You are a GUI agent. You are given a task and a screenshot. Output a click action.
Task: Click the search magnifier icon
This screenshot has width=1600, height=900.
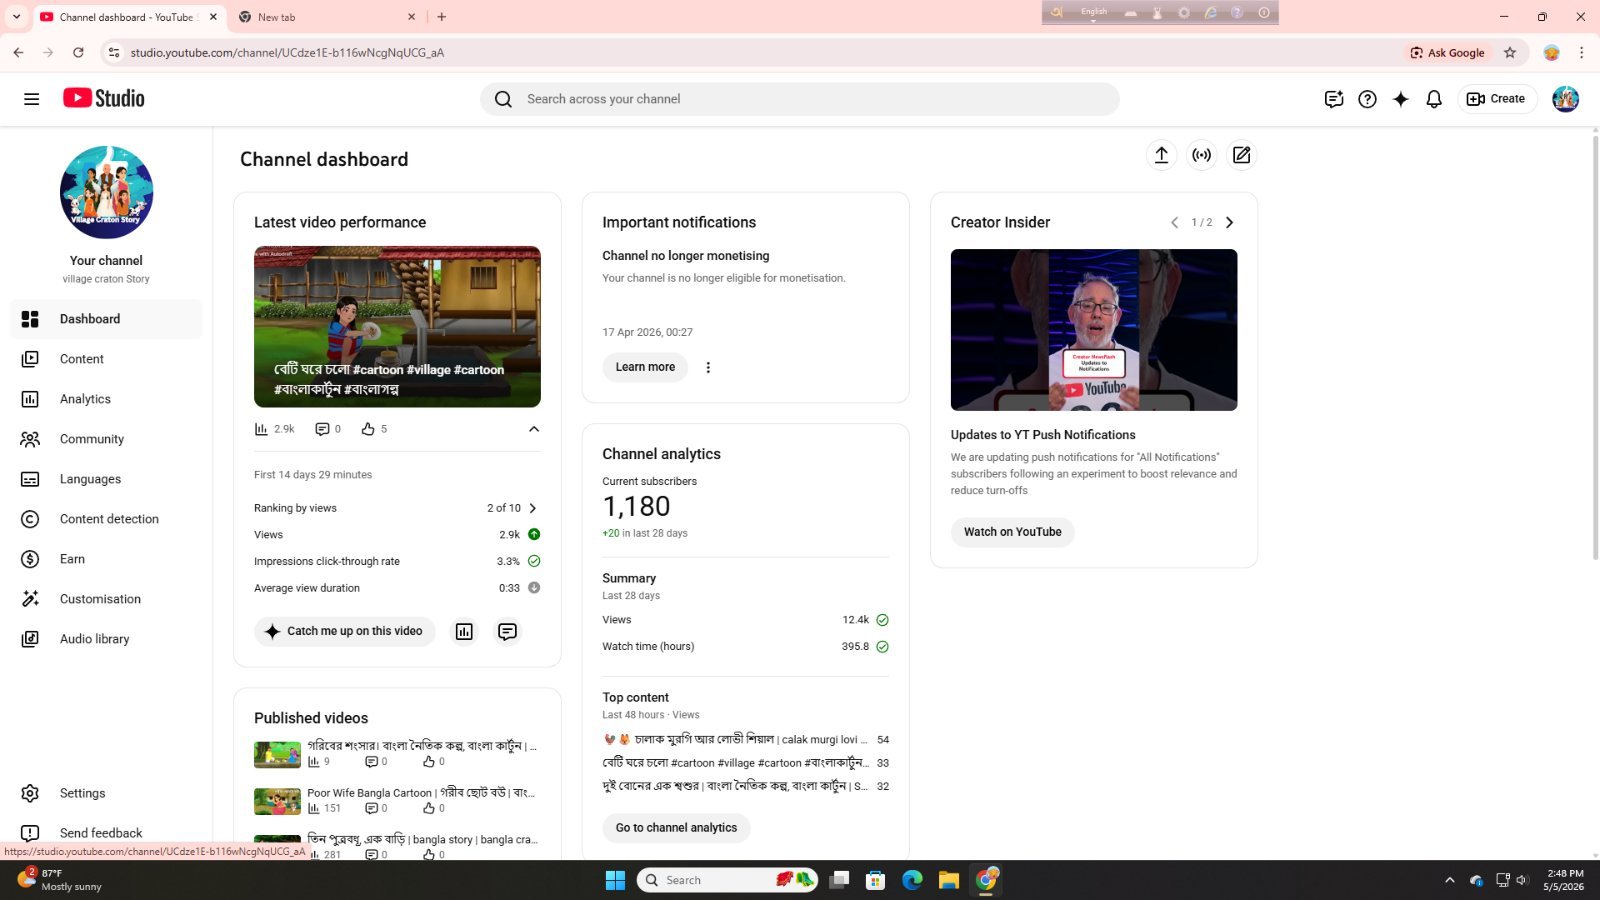click(x=504, y=99)
